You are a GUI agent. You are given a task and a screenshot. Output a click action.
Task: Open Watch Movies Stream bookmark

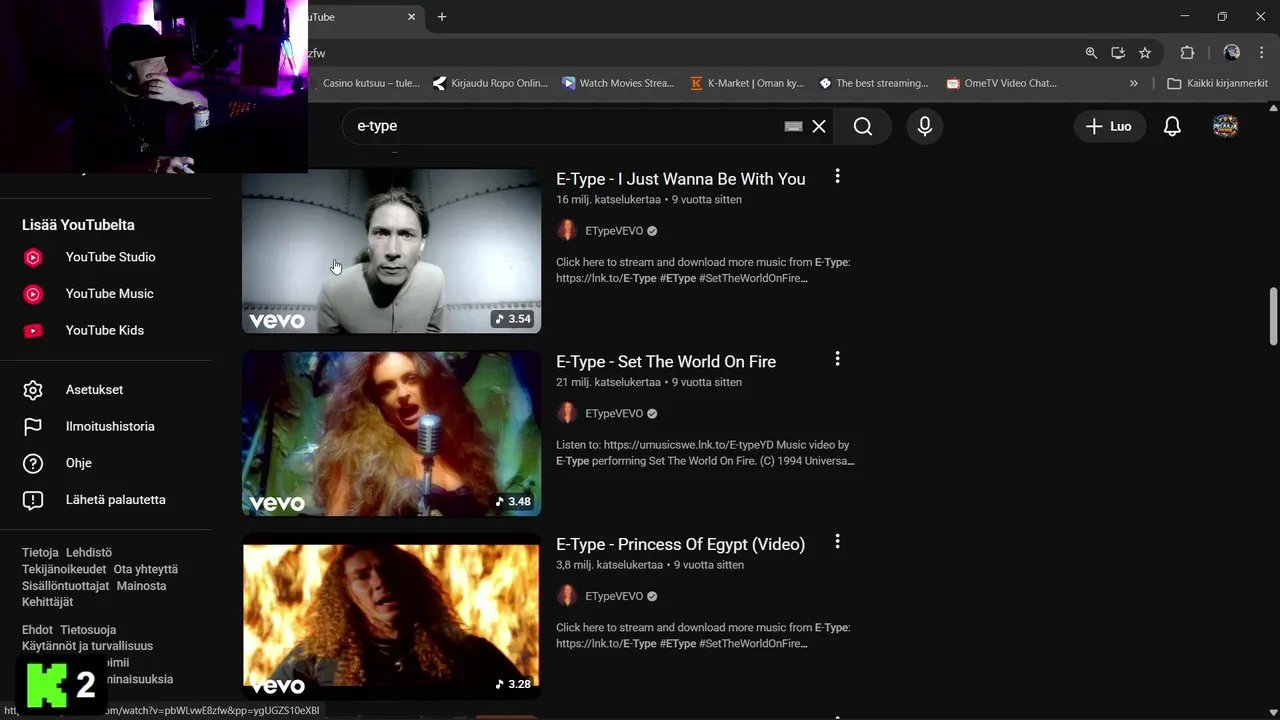click(x=618, y=83)
